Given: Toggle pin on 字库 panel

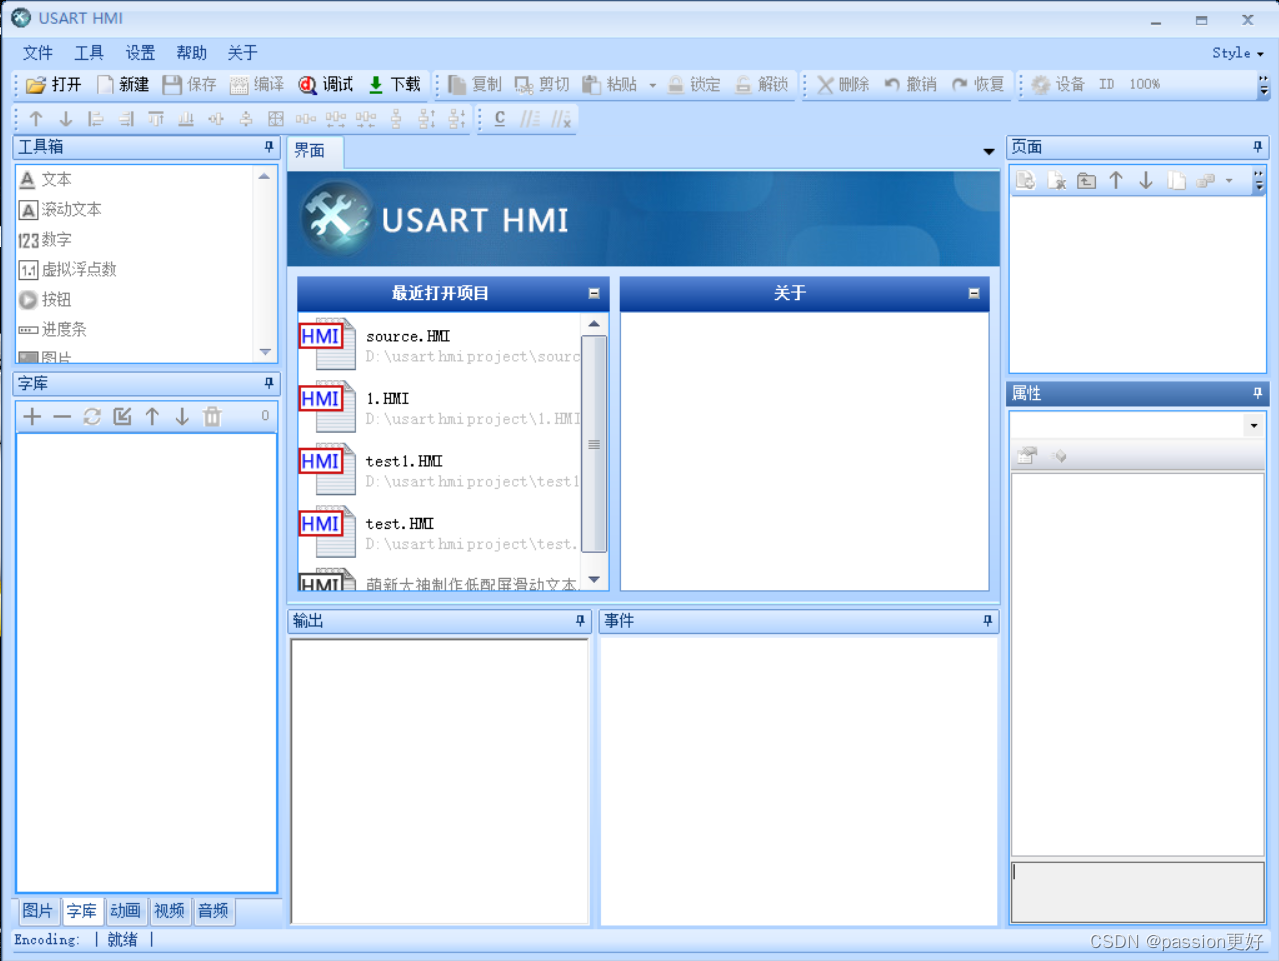Looking at the screenshot, I should point(269,383).
